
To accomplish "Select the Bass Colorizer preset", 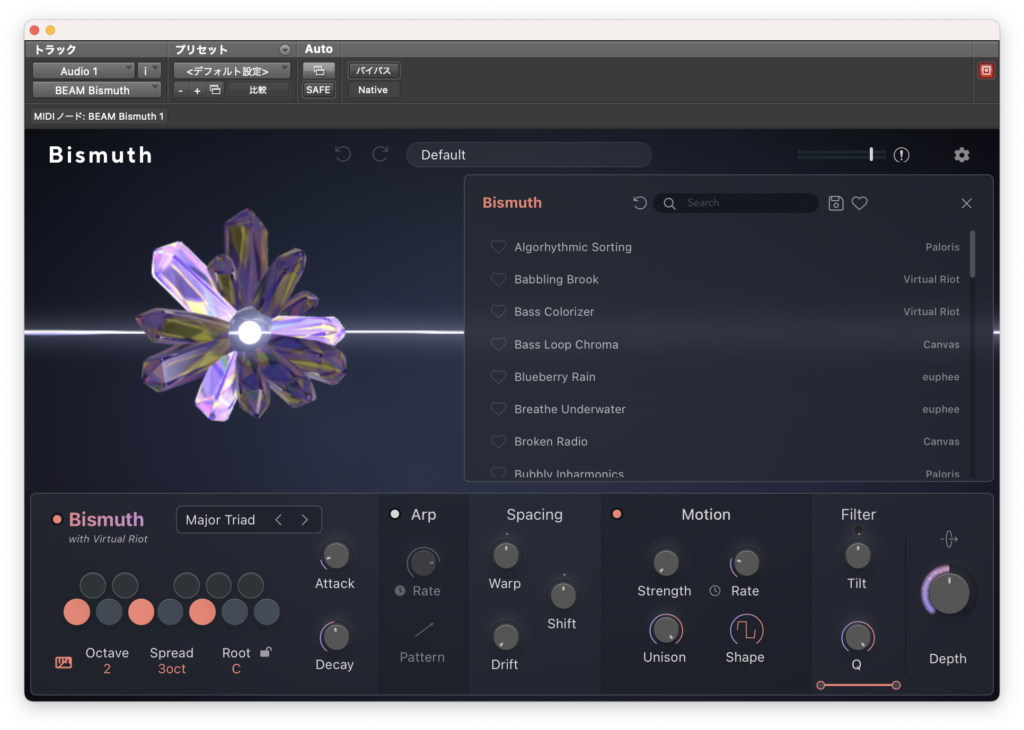I will tap(725, 311).
